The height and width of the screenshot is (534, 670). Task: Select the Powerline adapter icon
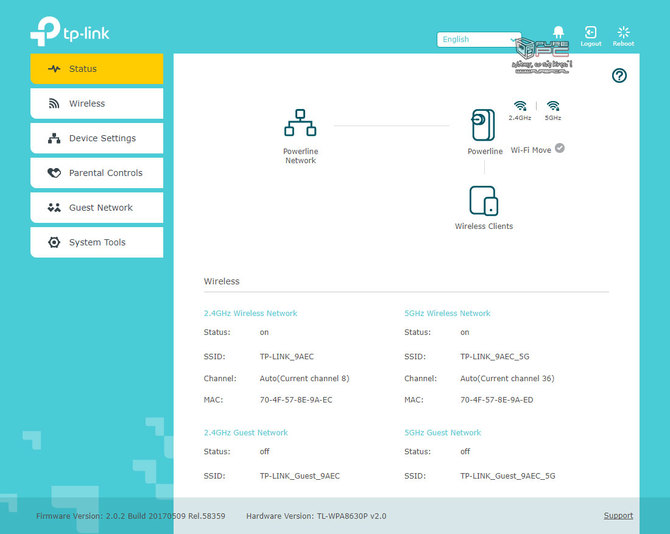point(483,125)
